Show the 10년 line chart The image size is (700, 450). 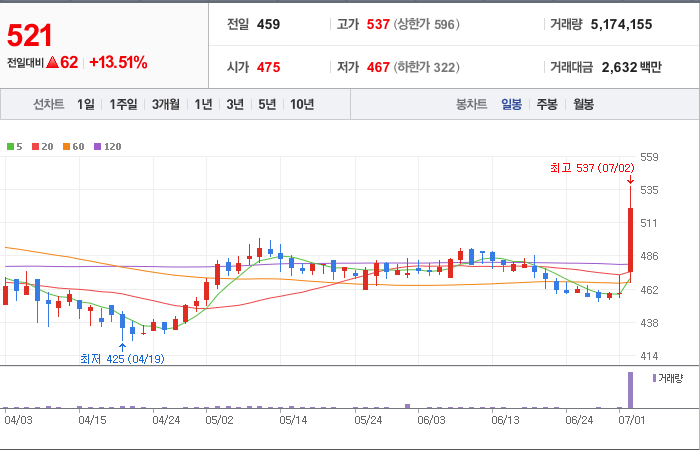[x=302, y=104]
